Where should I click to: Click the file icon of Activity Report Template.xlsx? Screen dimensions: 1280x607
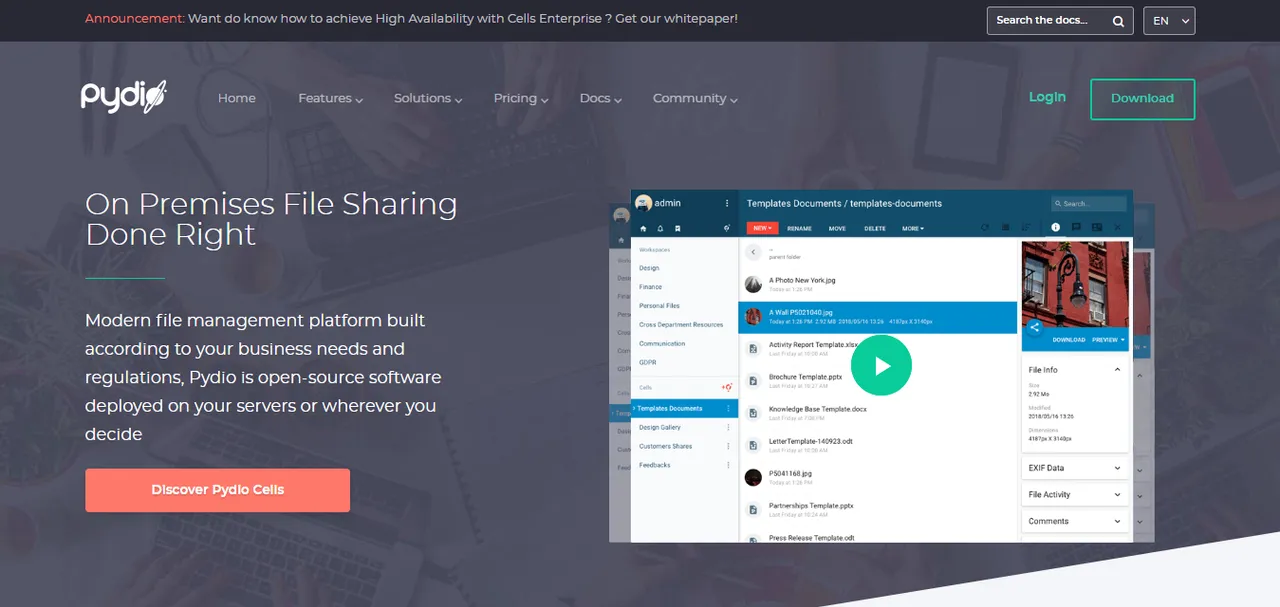753,348
